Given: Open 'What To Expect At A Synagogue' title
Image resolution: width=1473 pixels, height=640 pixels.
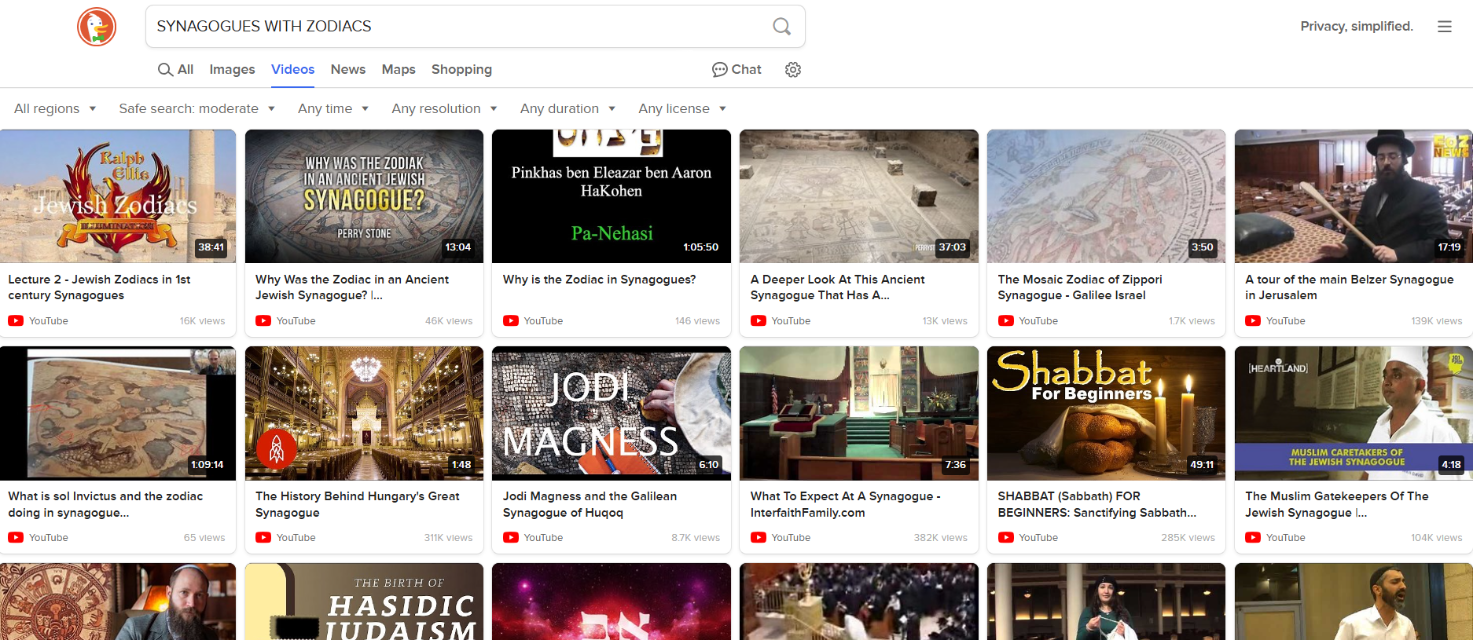Looking at the screenshot, I should 845,504.
